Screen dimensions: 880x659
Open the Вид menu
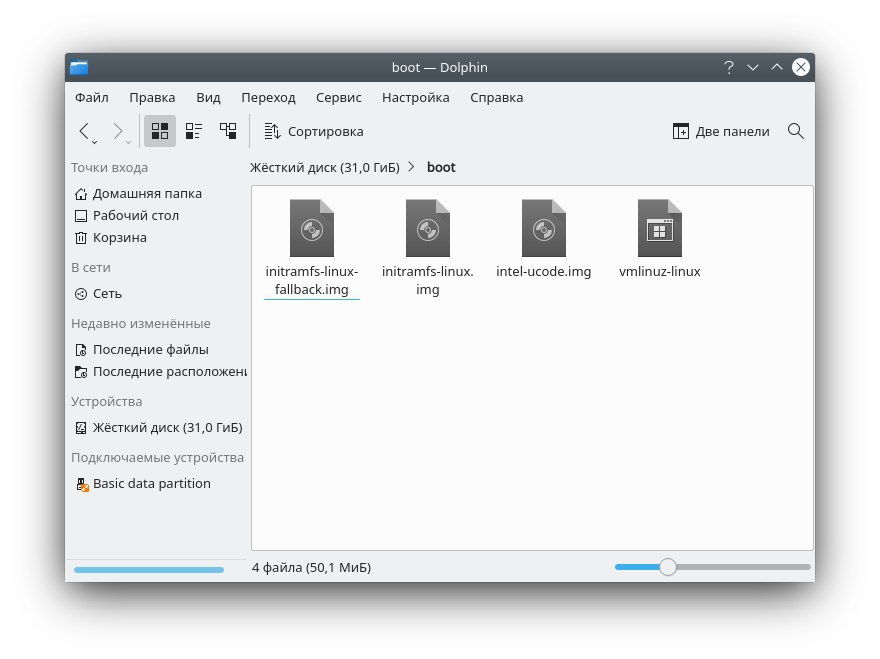[x=208, y=98]
